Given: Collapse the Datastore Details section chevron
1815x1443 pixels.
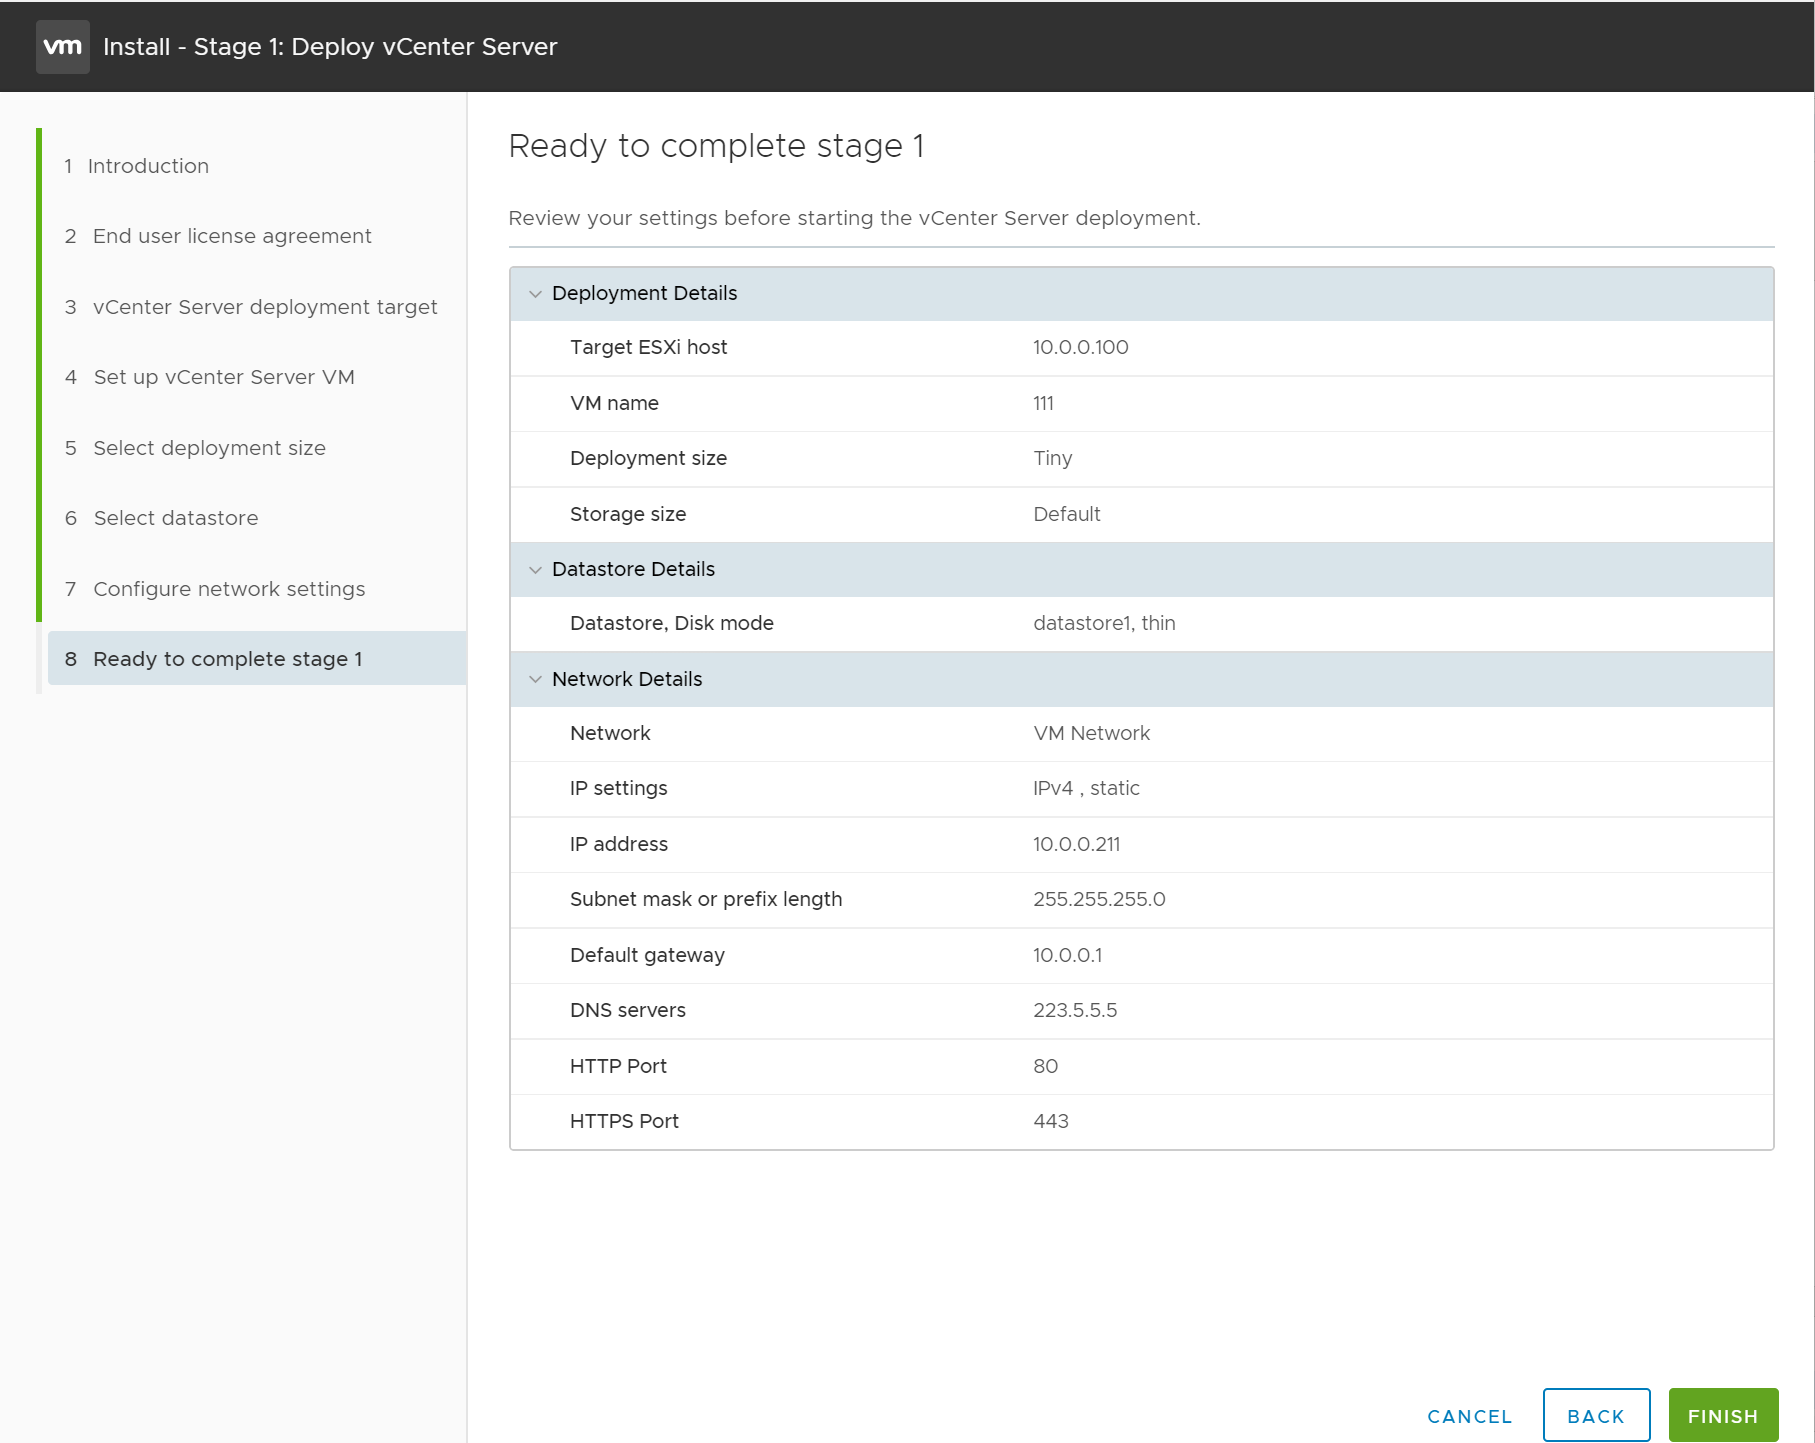Looking at the screenshot, I should (x=535, y=570).
